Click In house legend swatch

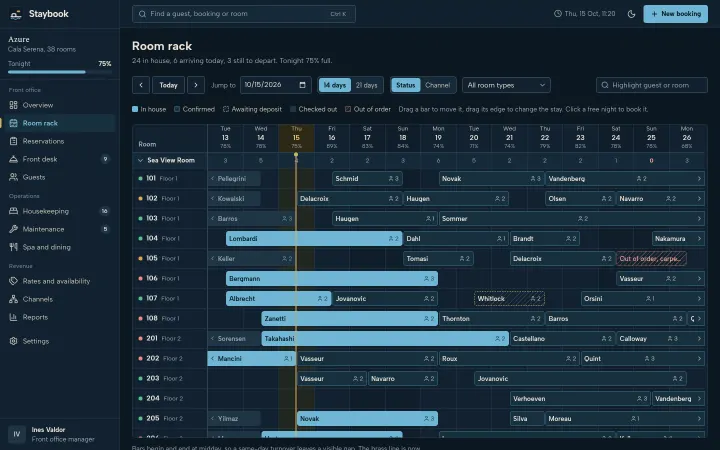135,109
